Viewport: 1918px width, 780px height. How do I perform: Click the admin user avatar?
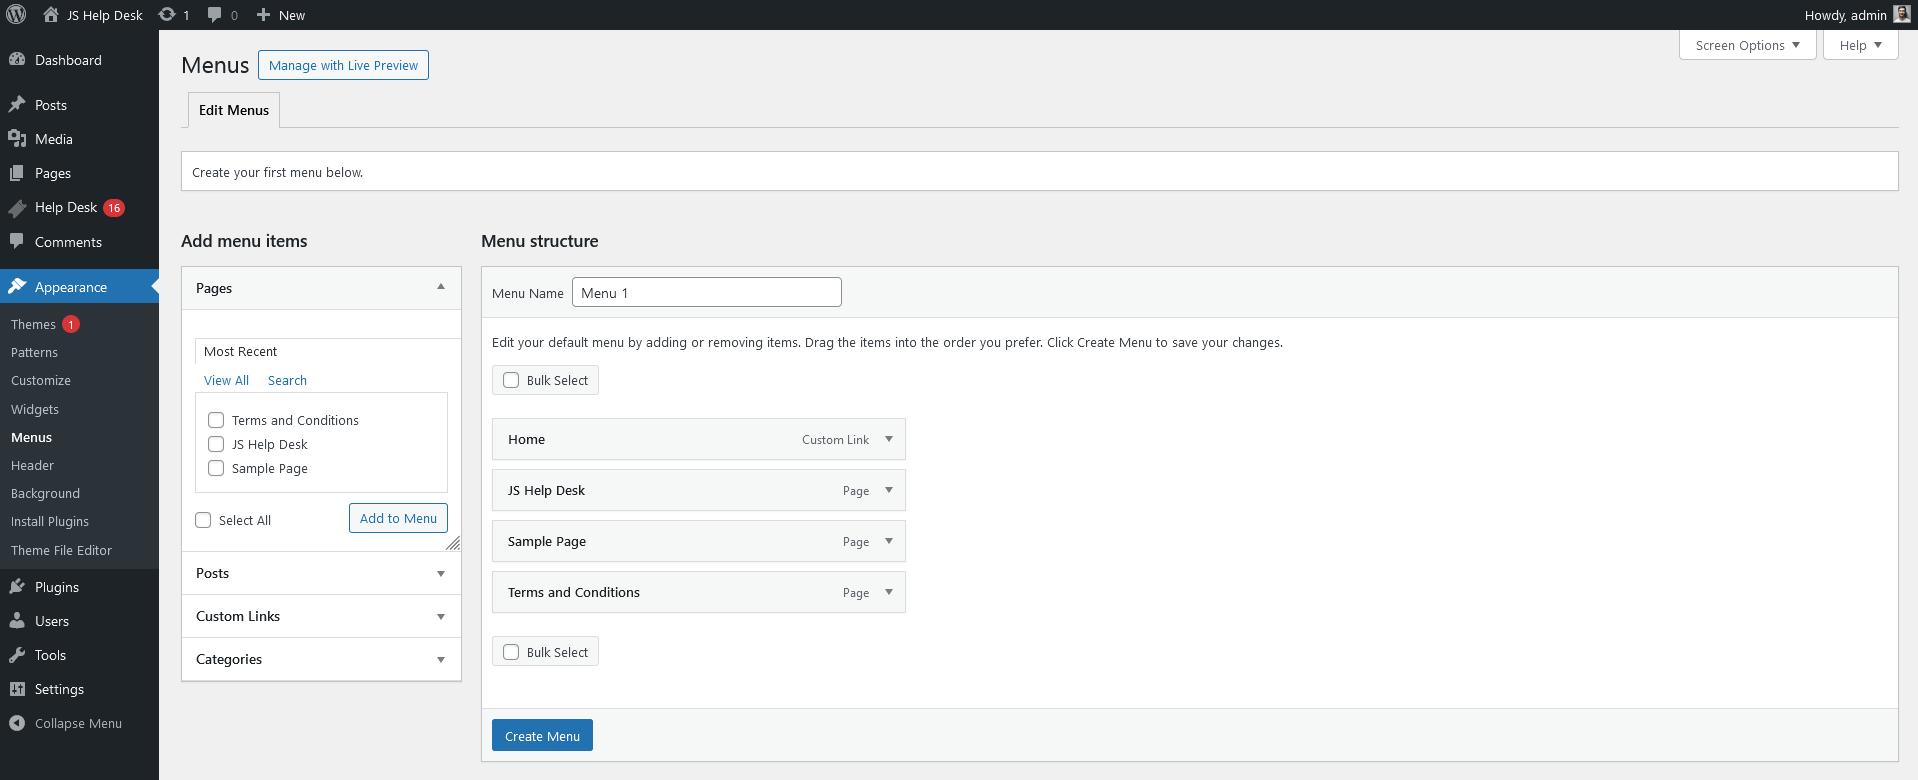pos(1901,15)
